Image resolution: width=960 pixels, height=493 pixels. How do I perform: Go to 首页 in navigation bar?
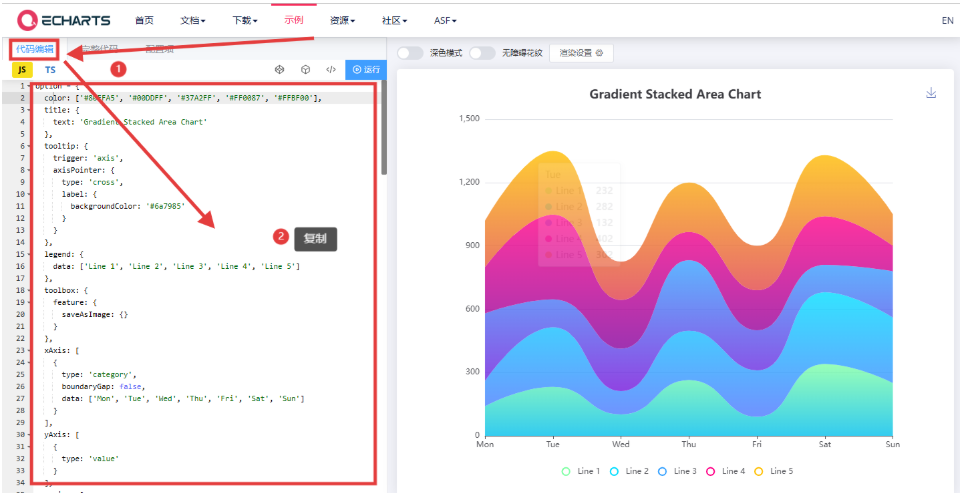(144, 20)
